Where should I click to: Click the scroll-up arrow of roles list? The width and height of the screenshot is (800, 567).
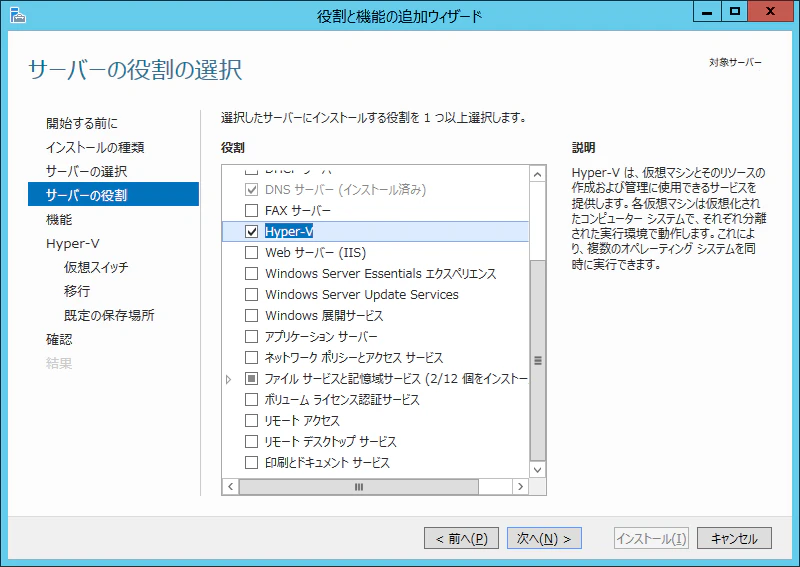tap(537, 175)
